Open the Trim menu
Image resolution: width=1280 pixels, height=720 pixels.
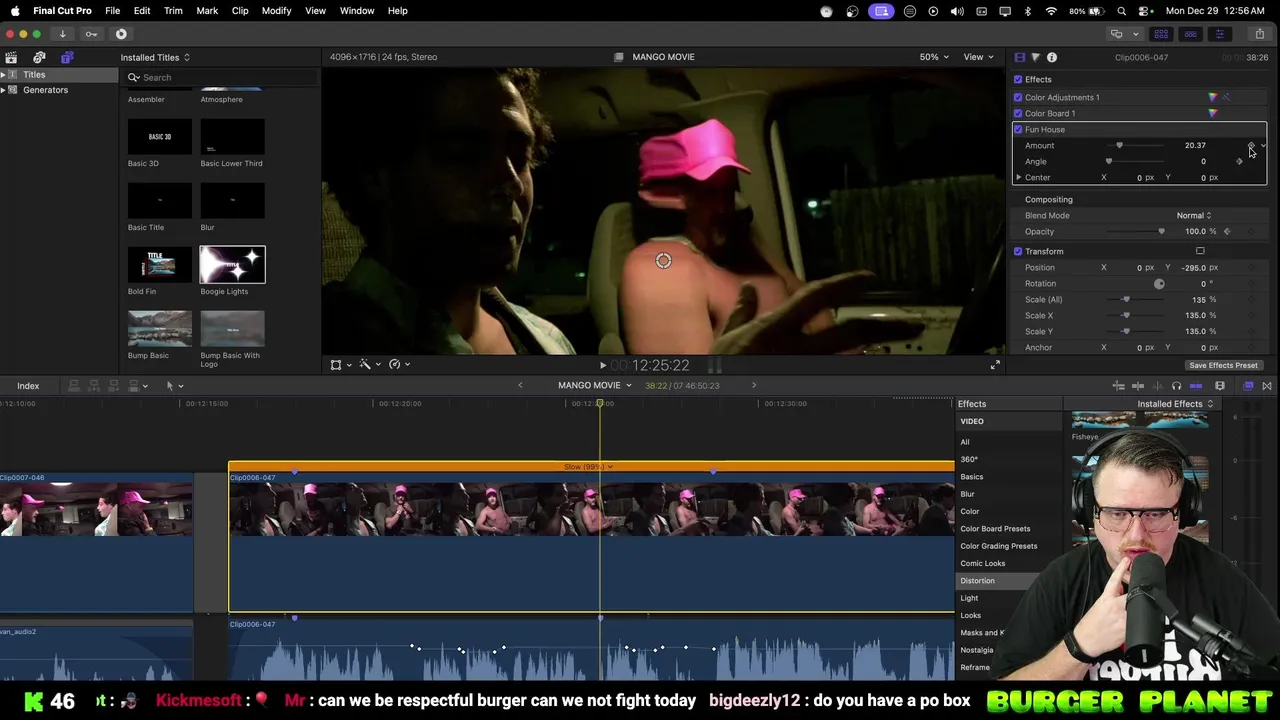tap(173, 11)
